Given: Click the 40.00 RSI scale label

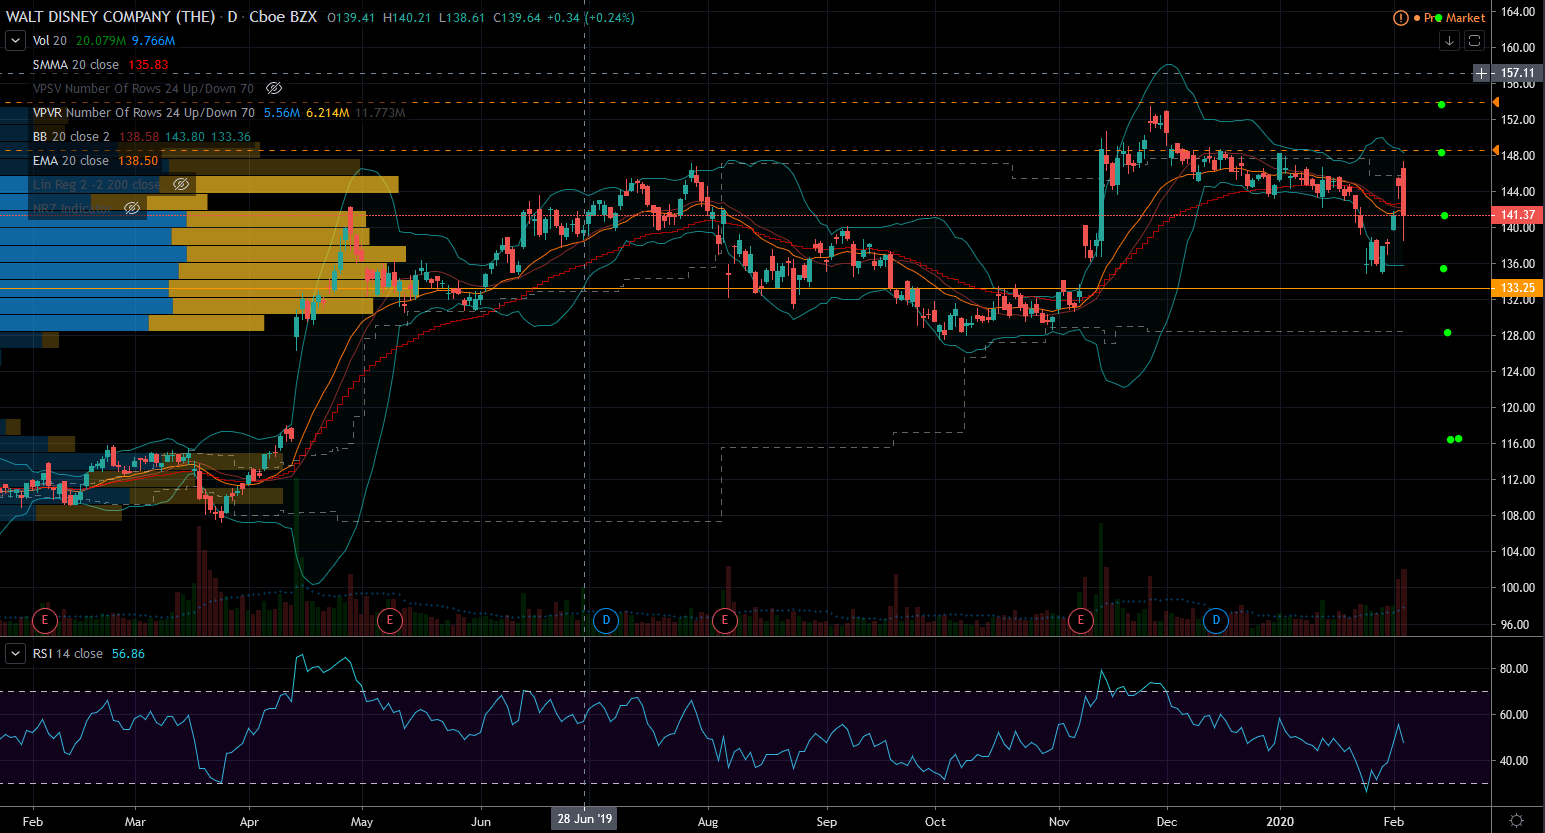Looking at the screenshot, I should [x=1514, y=761].
